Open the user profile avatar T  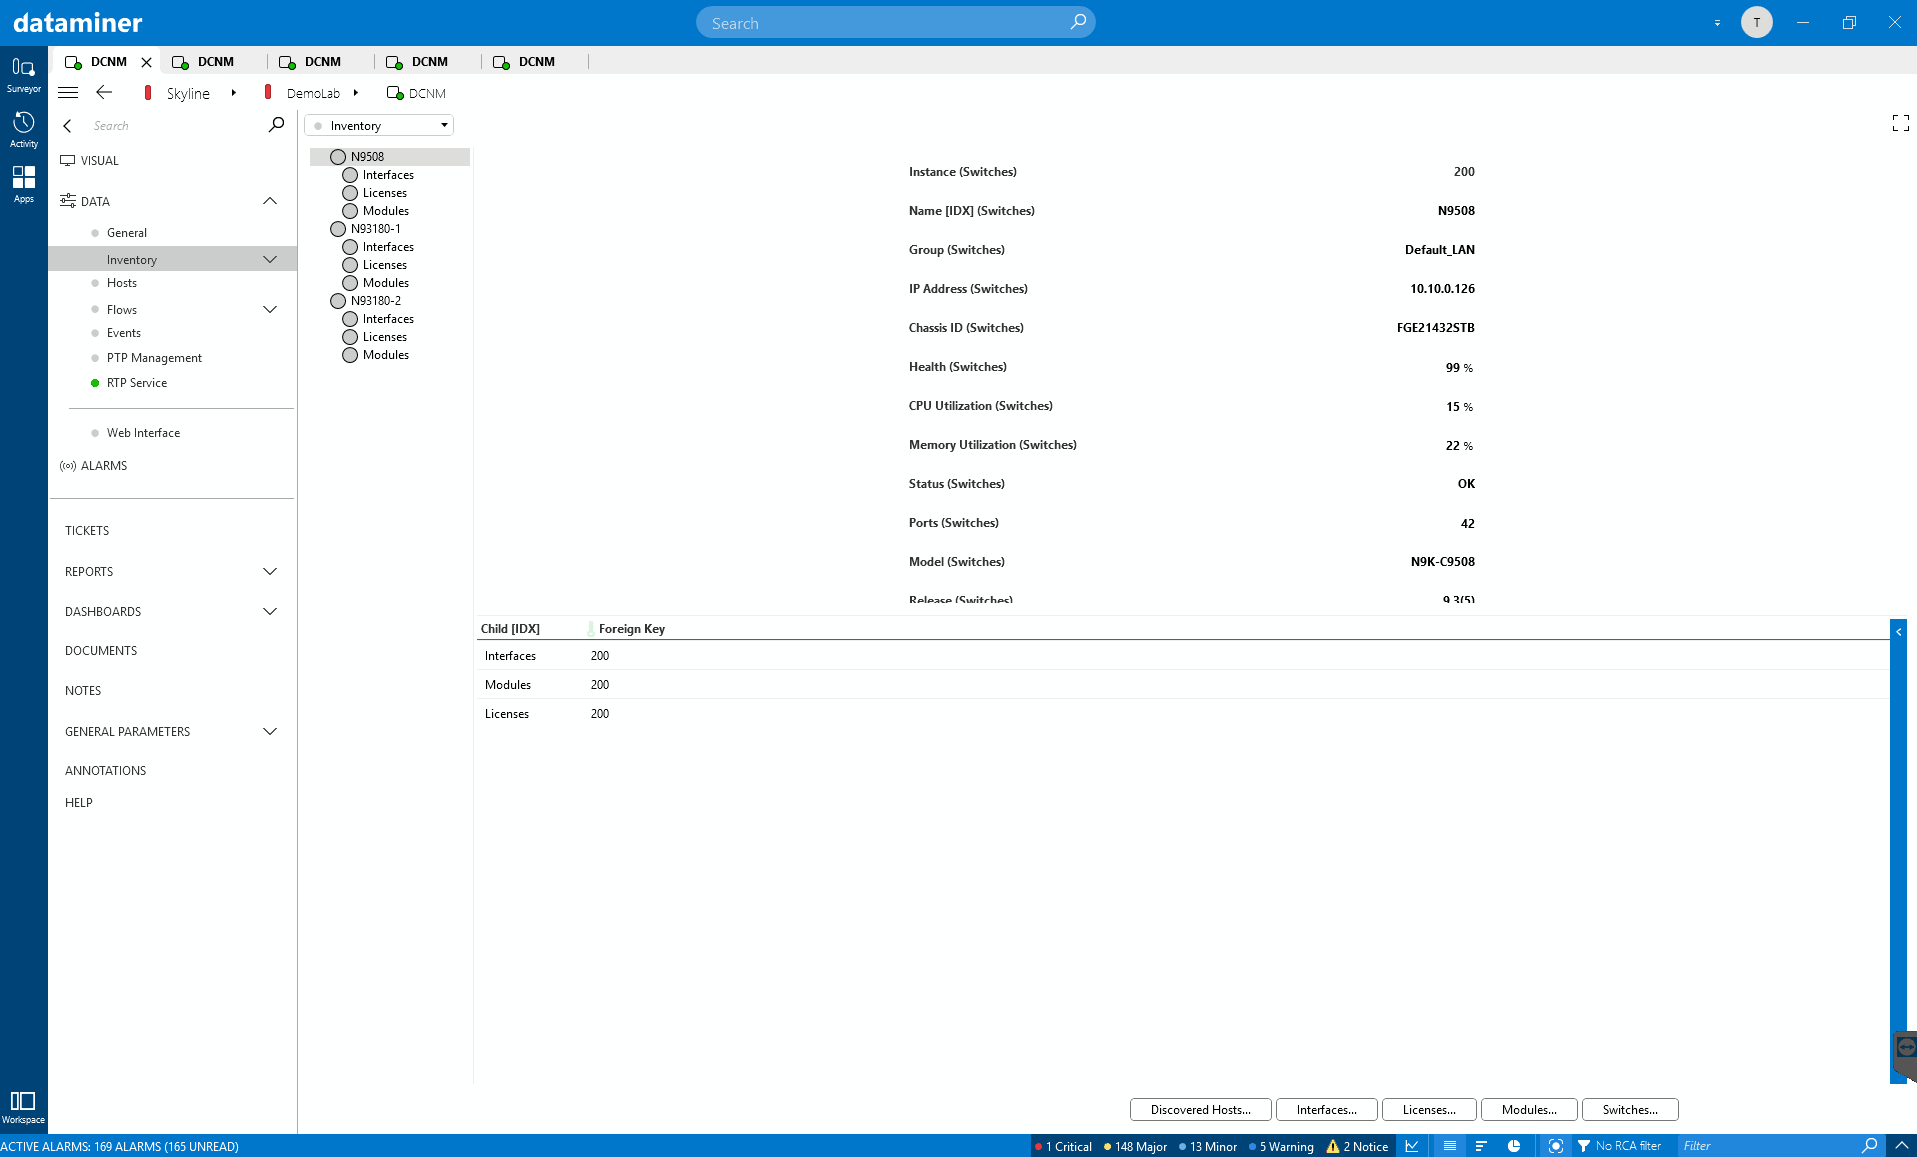tap(1756, 22)
